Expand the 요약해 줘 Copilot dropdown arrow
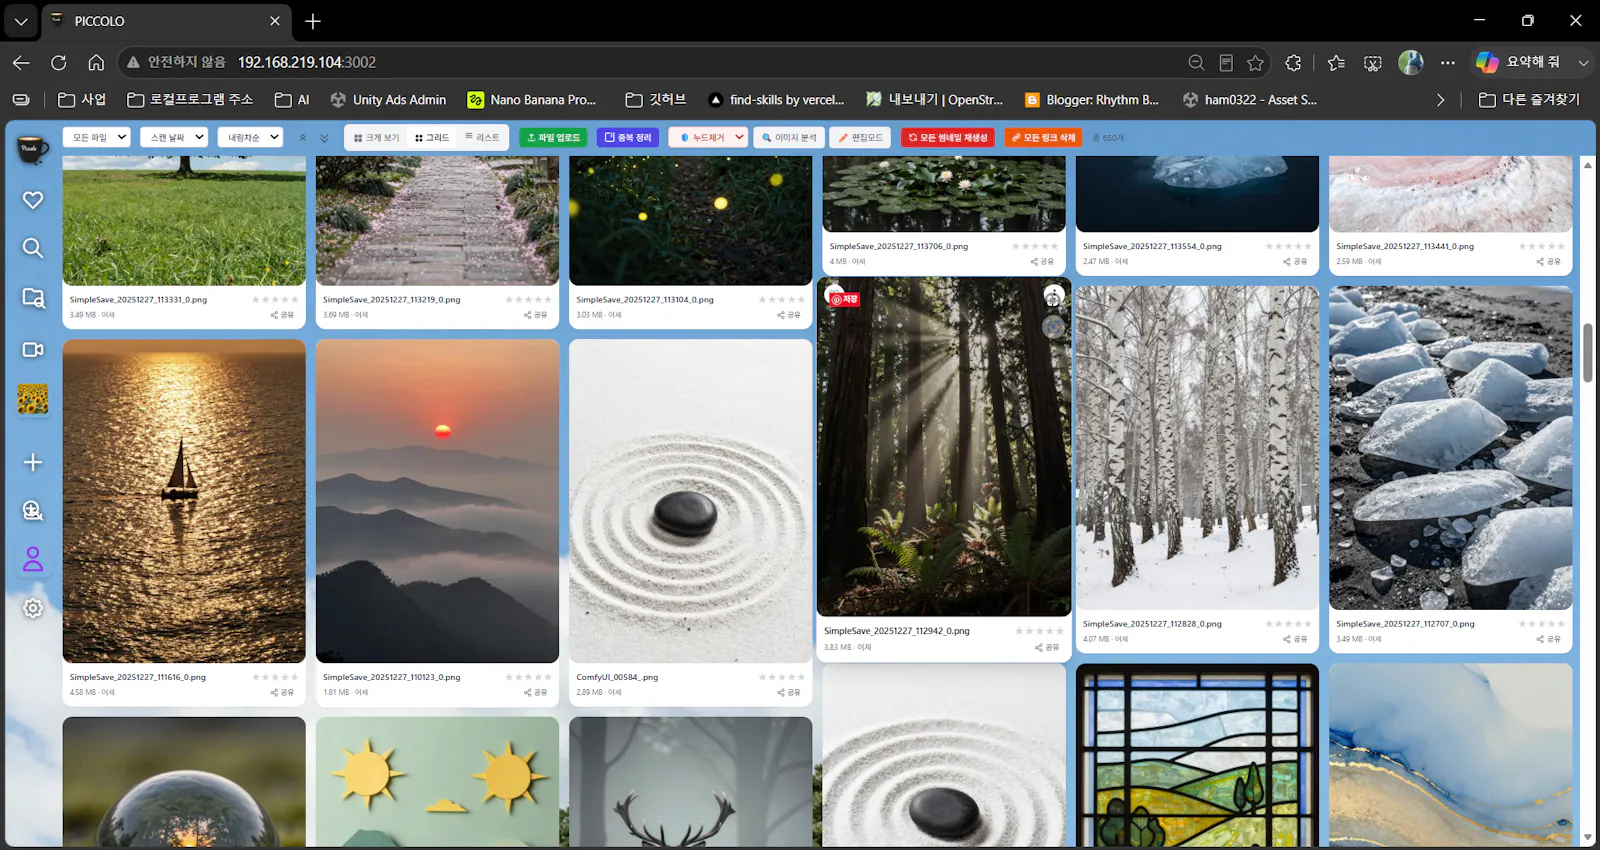 pos(1583,62)
